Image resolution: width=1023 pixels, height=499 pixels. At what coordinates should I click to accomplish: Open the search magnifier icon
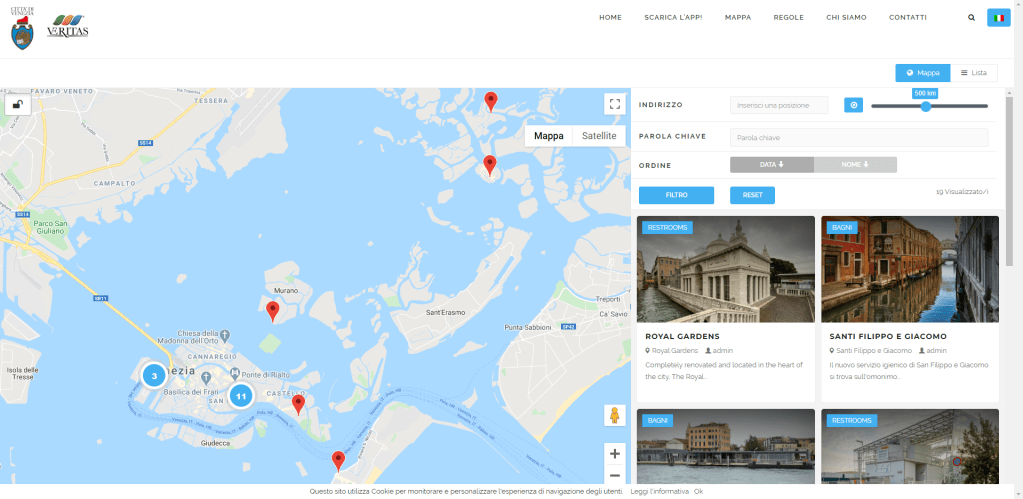(971, 17)
